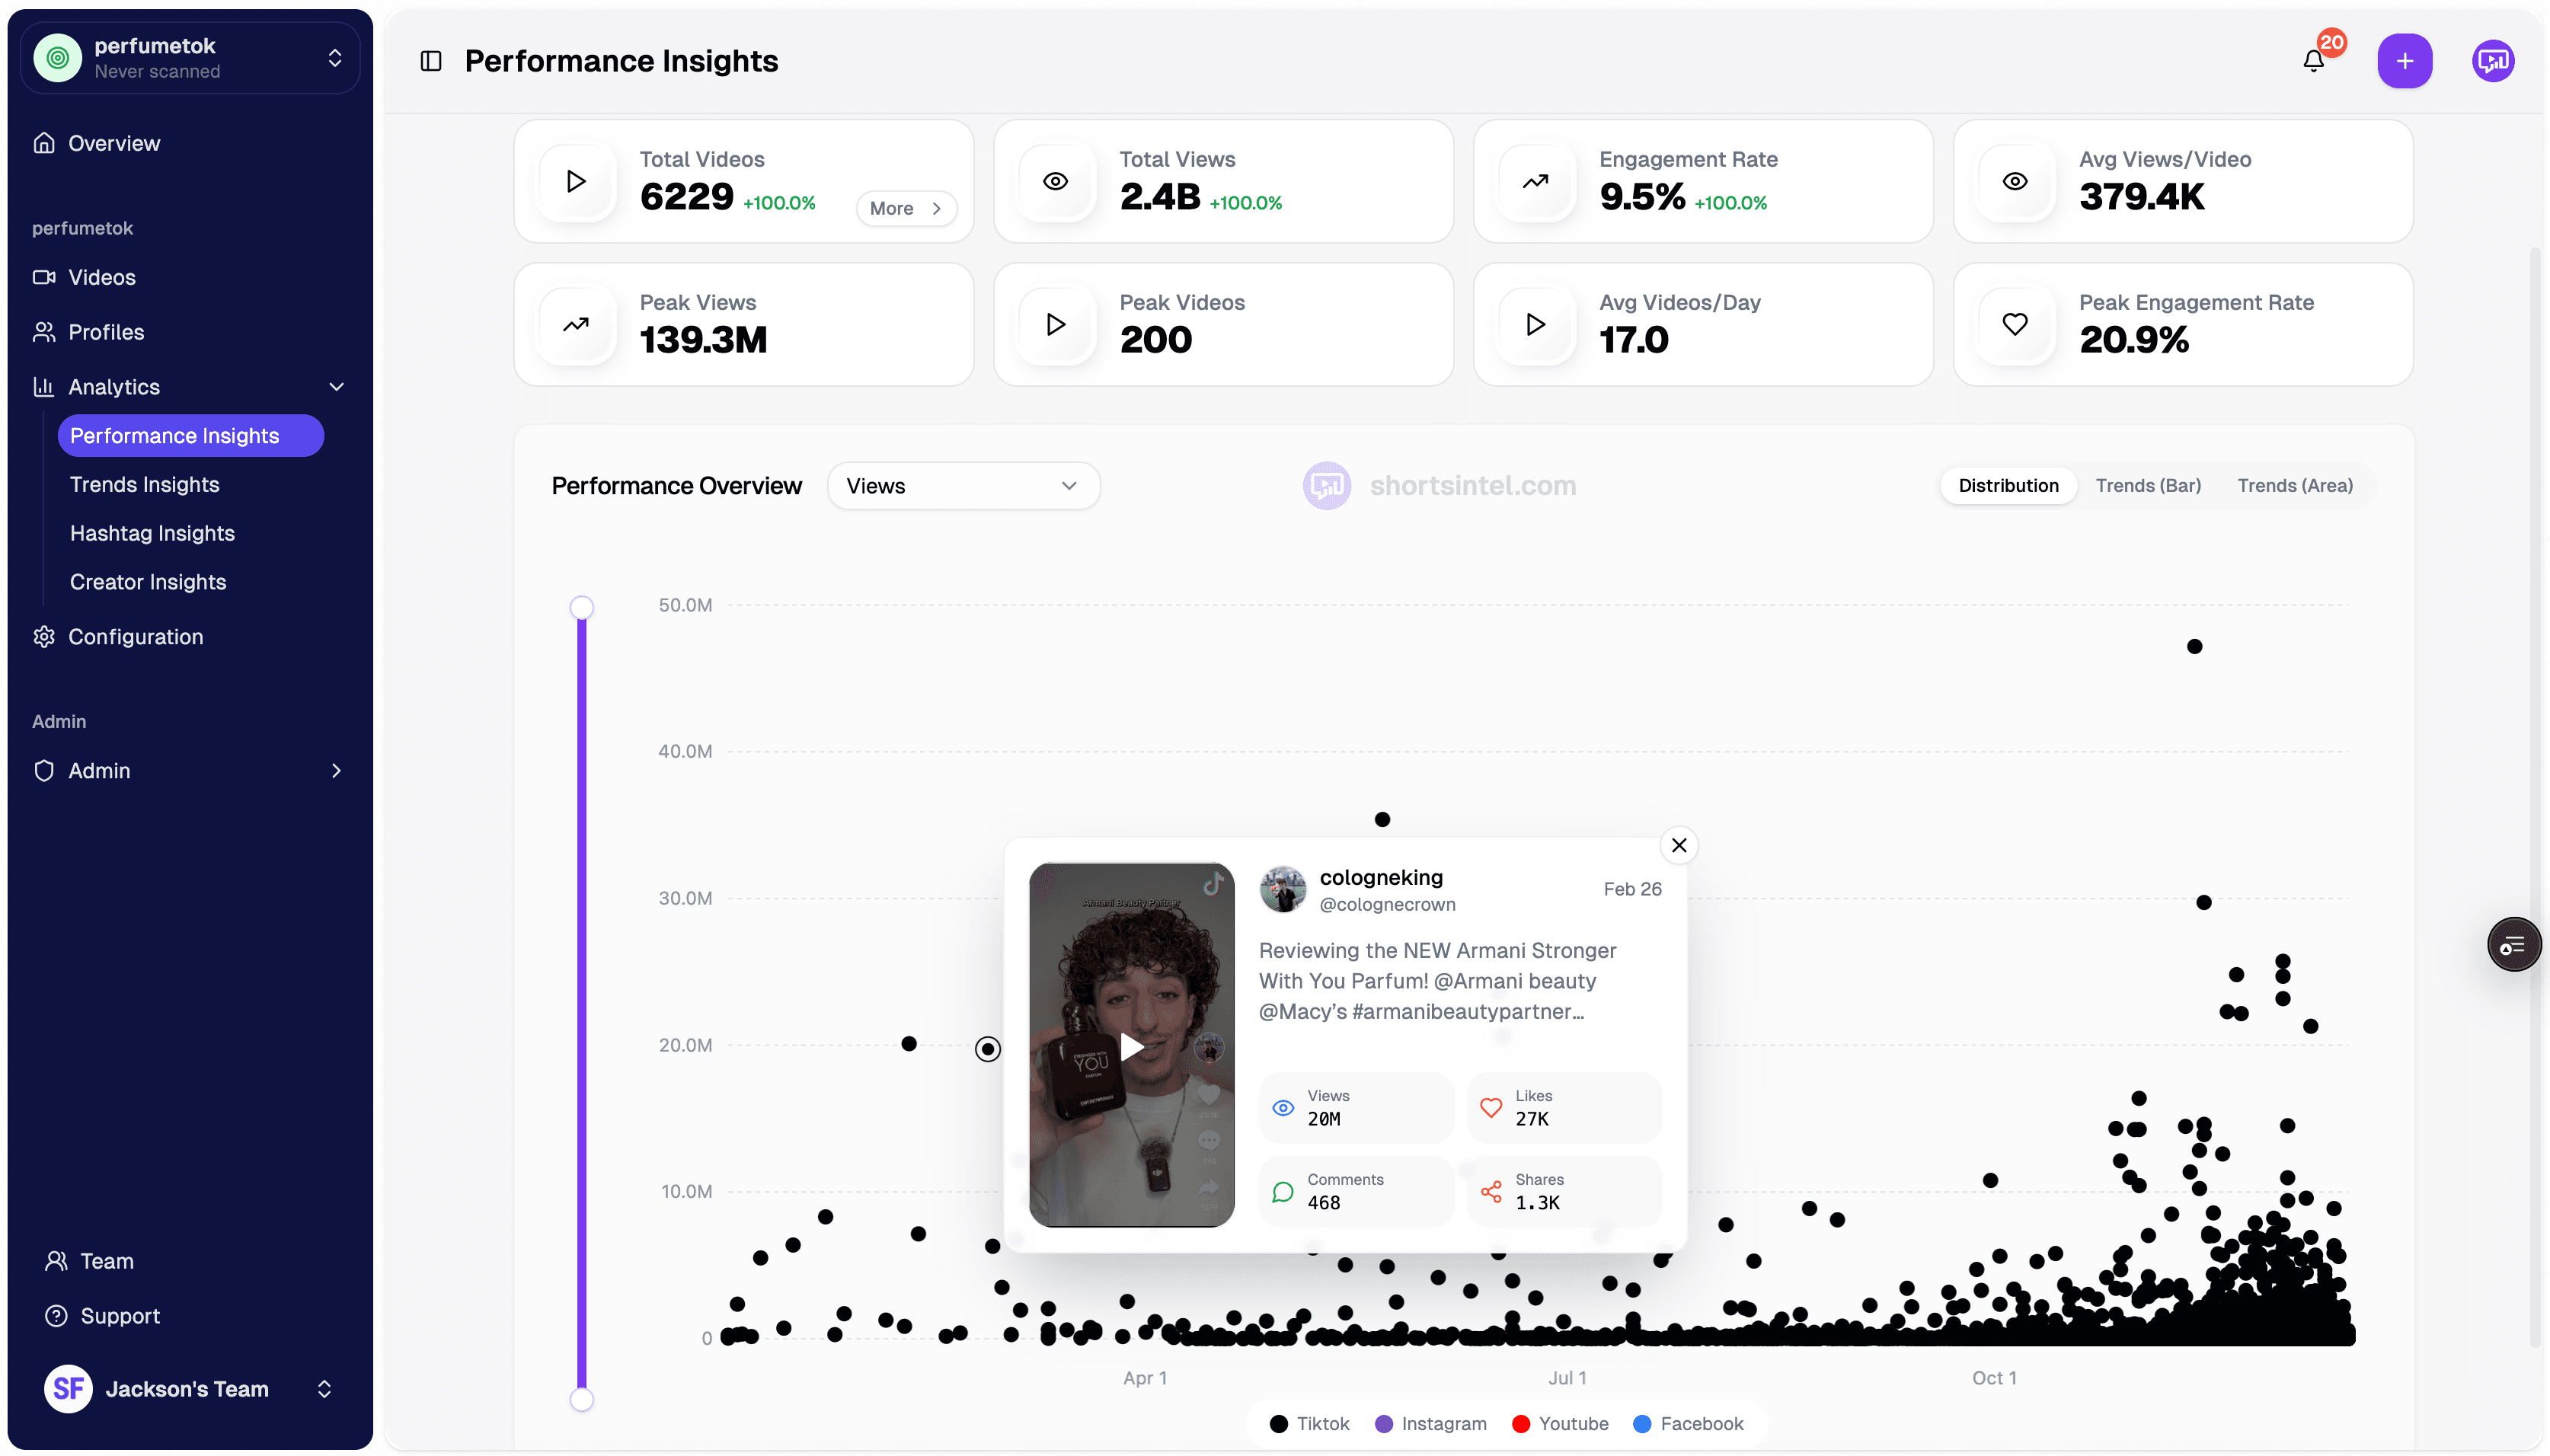
Task: Open the Views metric dropdown
Action: 963,485
